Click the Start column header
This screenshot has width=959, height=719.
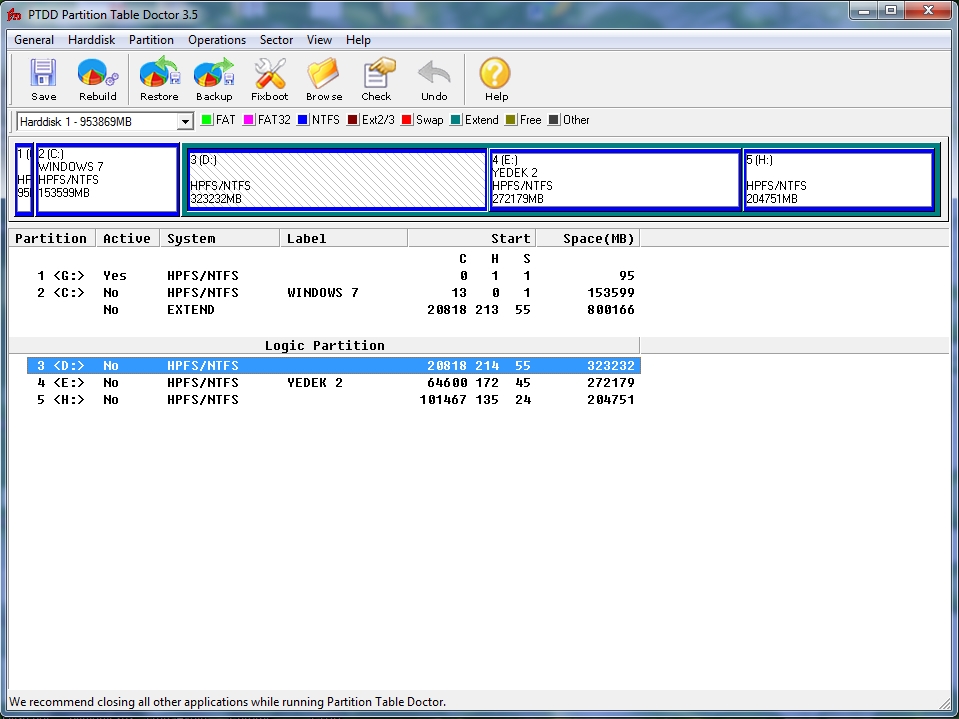click(x=472, y=238)
